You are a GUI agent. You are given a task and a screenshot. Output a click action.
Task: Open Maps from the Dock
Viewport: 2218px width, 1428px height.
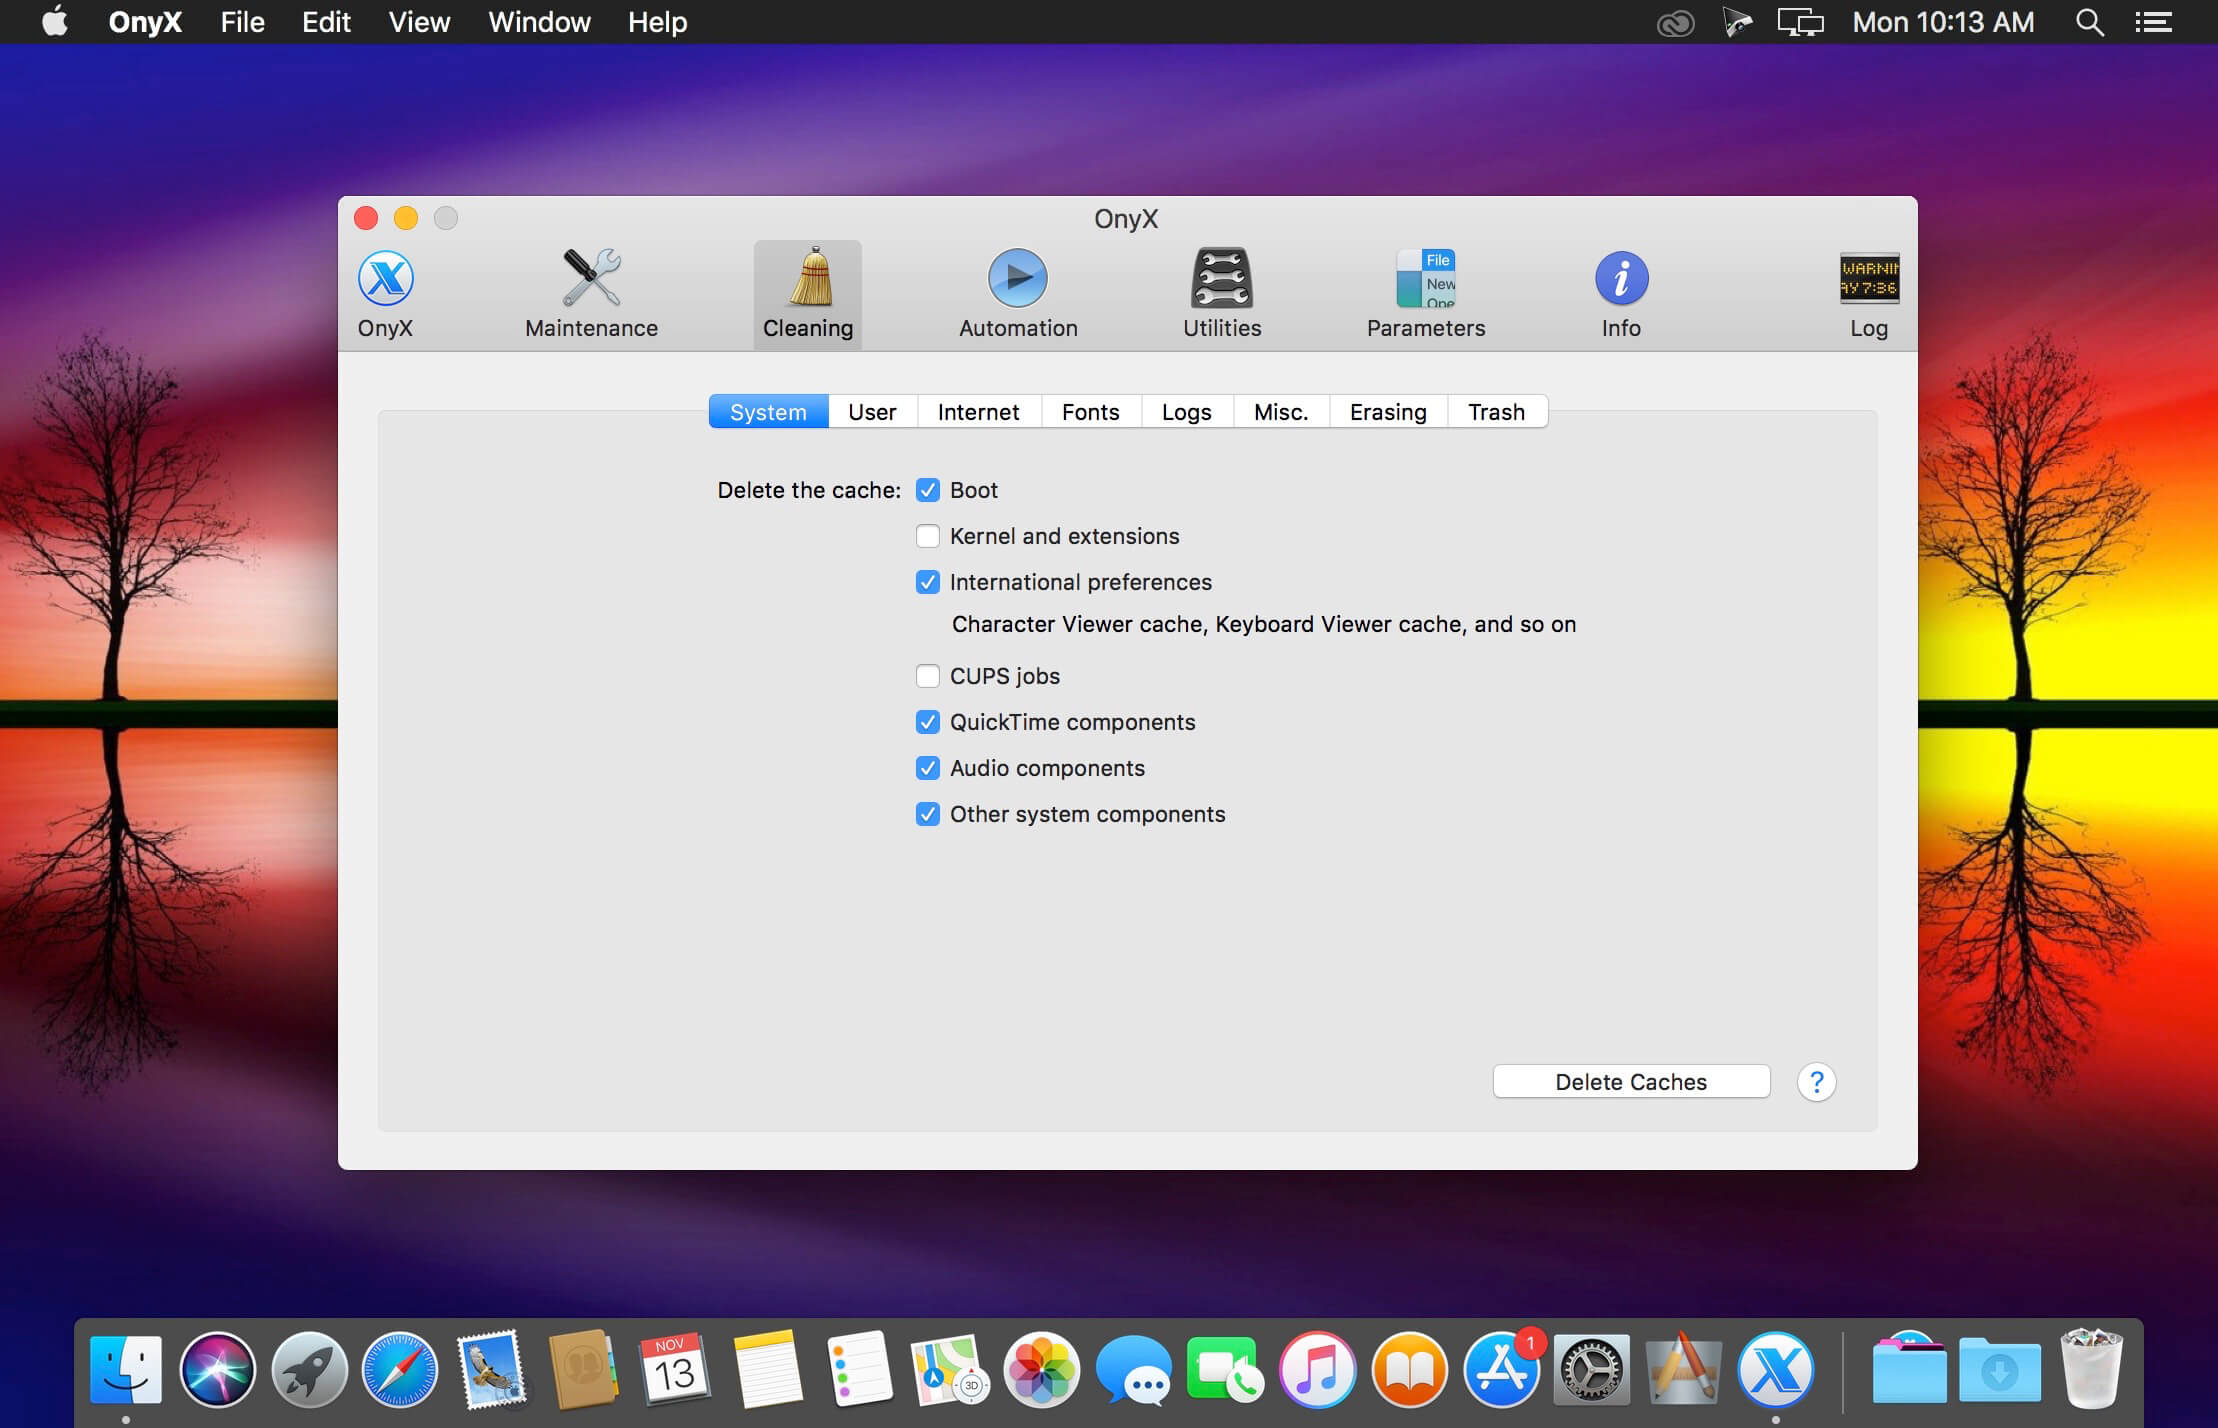click(949, 1369)
